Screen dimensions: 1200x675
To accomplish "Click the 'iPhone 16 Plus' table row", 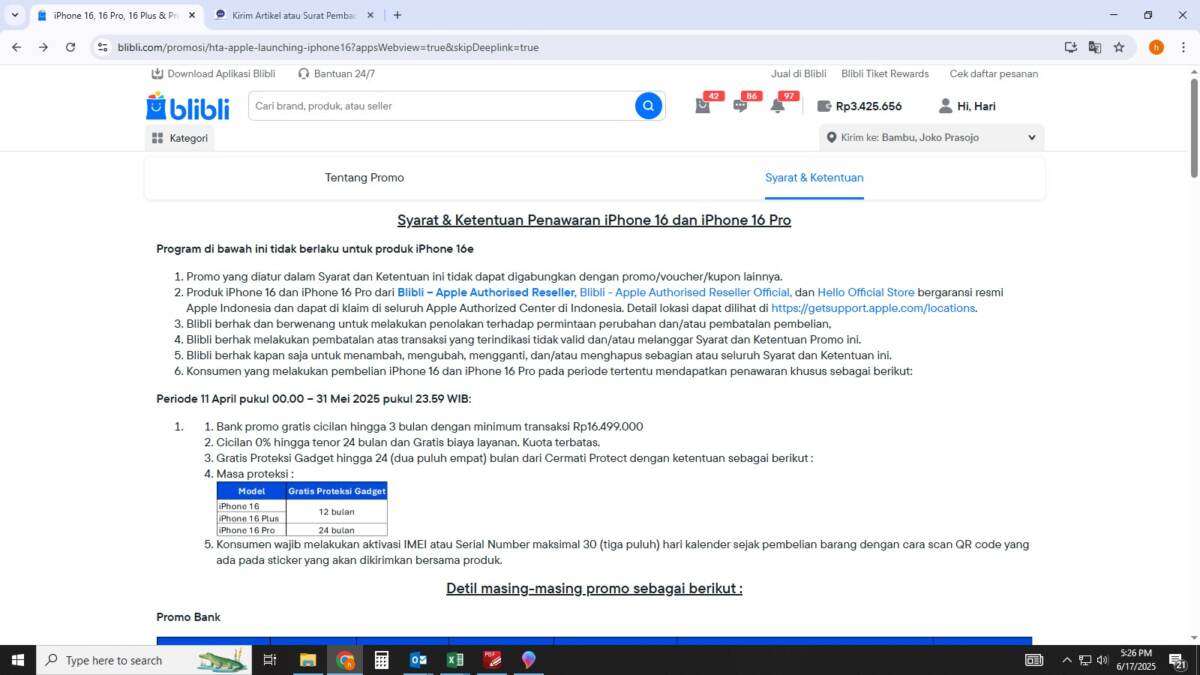I will click(x=251, y=518).
